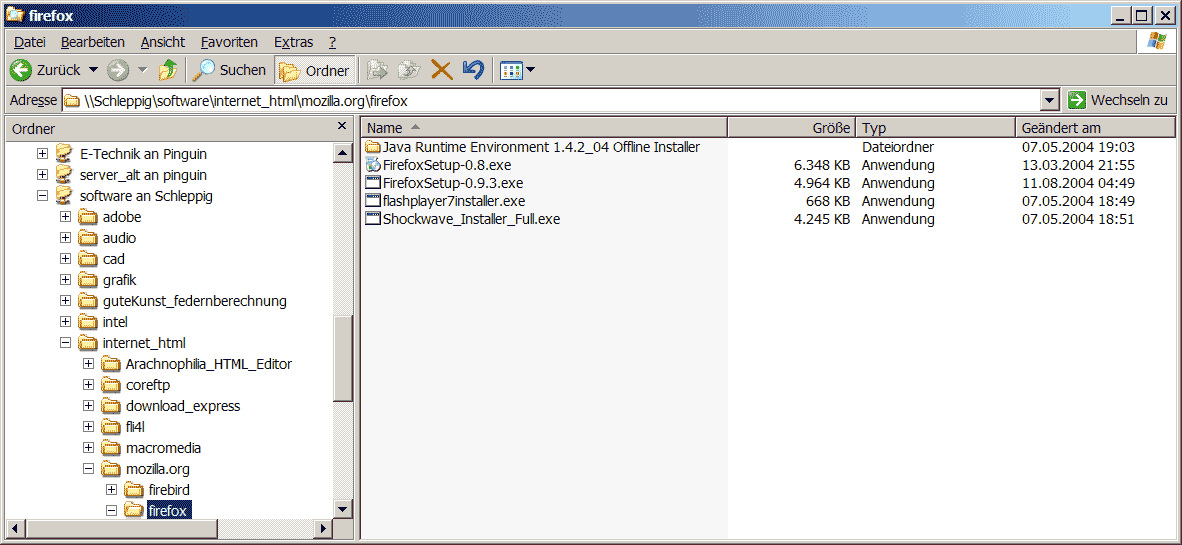Click folder tree scroll left arrow
Image resolution: width=1182 pixels, height=545 pixels.
[x=14, y=528]
